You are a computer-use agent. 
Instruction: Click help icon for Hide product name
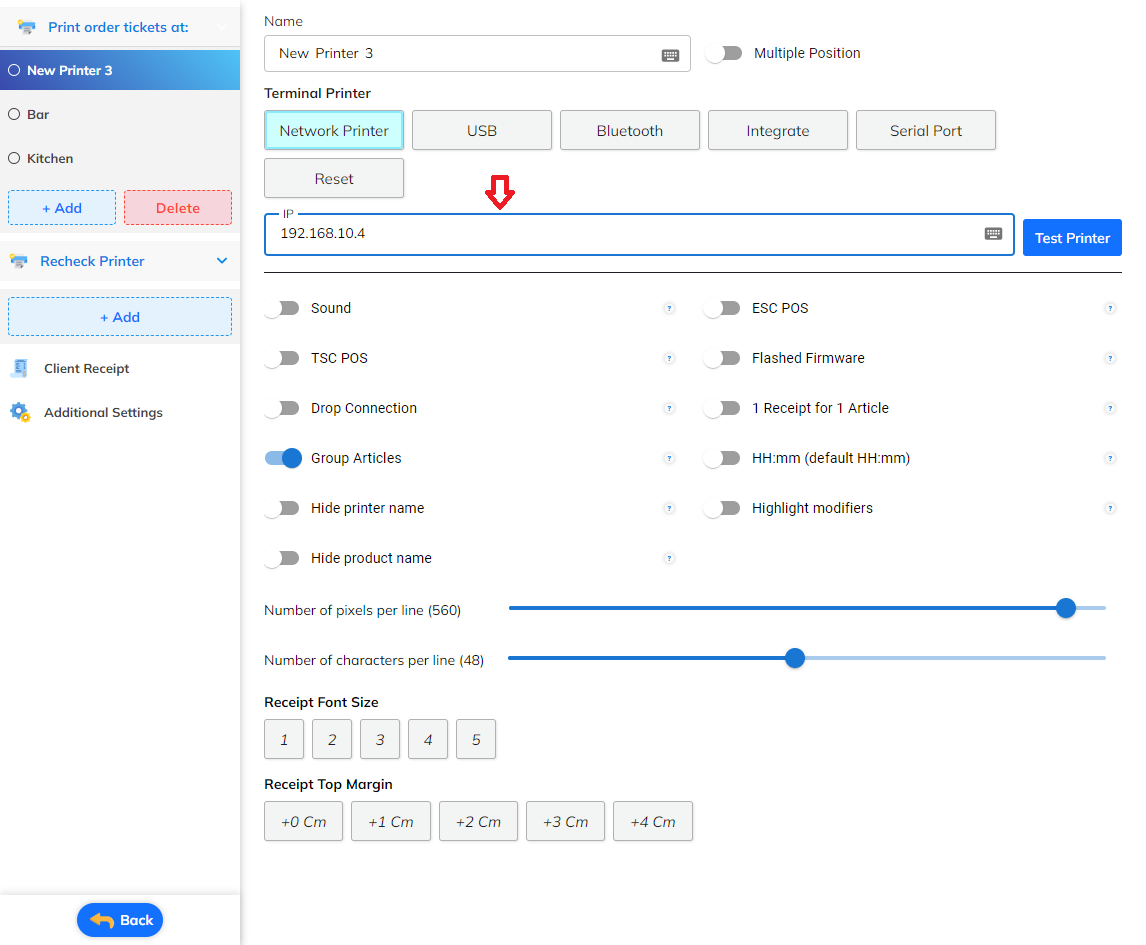pyautogui.click(x=669, y=558)
